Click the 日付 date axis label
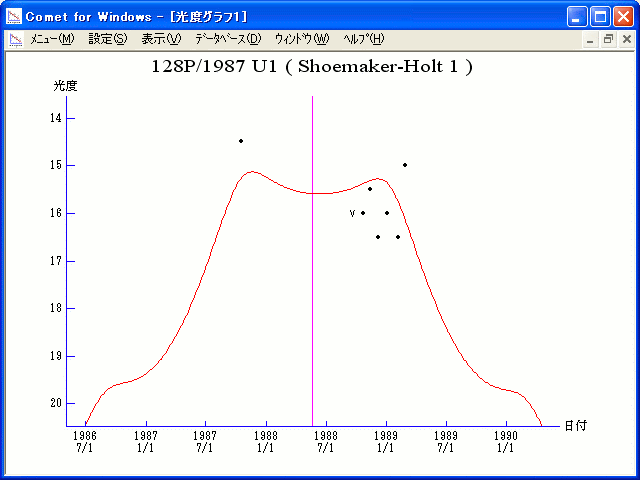This screenshot has width=640, height=480. click(575, 425)
